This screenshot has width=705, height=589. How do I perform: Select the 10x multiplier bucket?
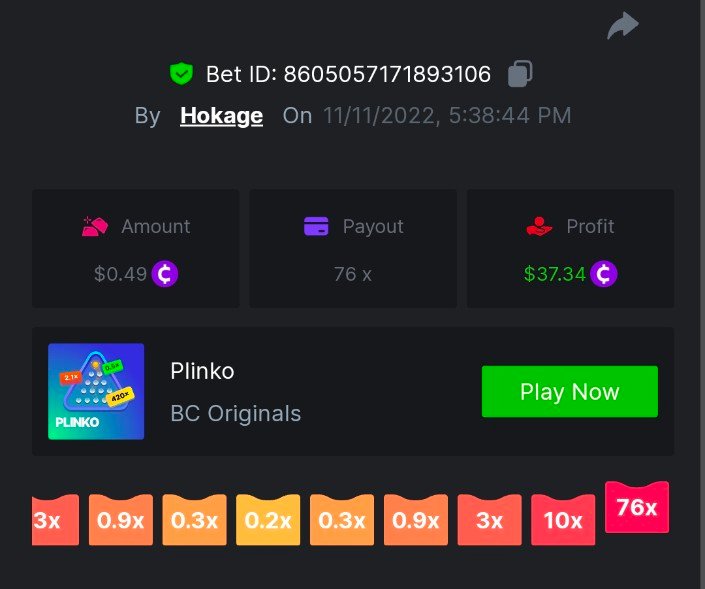[x=563, y=520]
